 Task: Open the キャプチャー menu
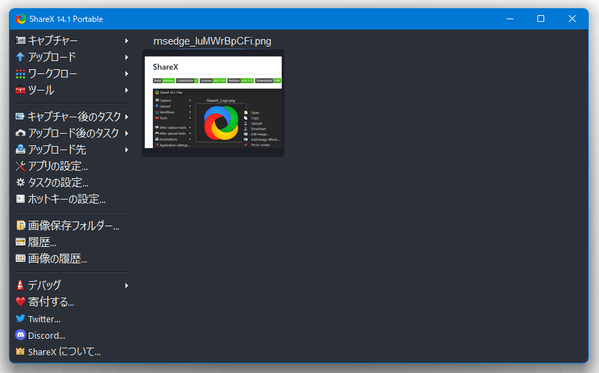[73, 41]
